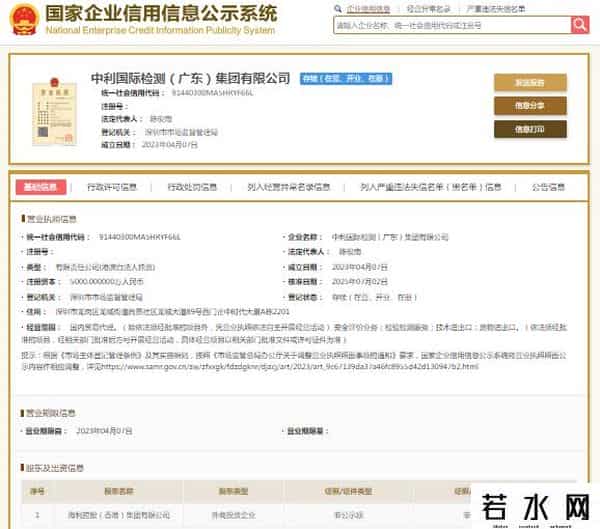Click the 营业执照信息 section header
Screen dimensions: 600x529
click(49, 217)
